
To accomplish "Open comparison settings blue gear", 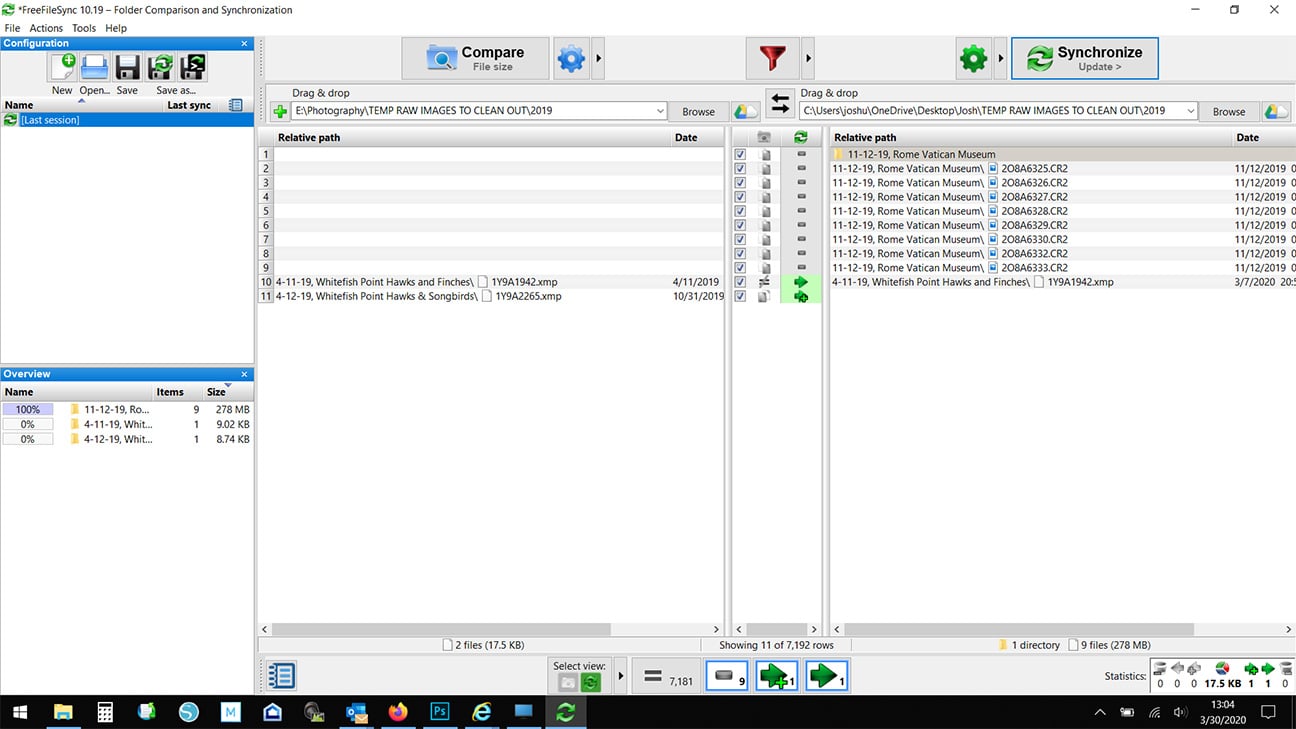I will coord(571,59).
